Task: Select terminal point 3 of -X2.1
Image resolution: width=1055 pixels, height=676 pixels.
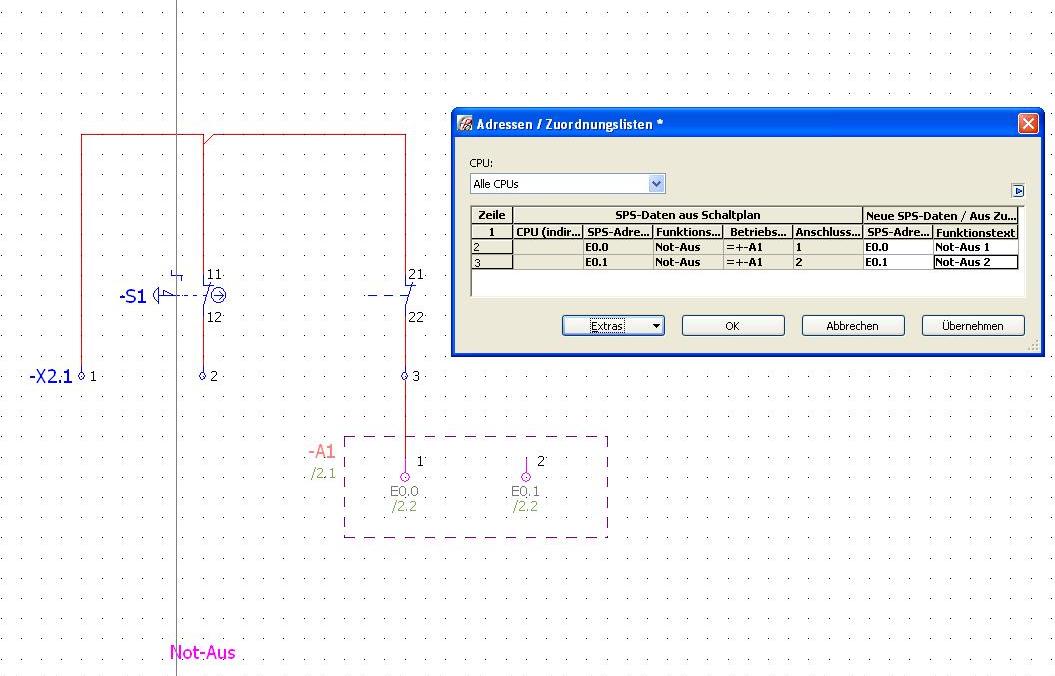Action: pos(404,376)
